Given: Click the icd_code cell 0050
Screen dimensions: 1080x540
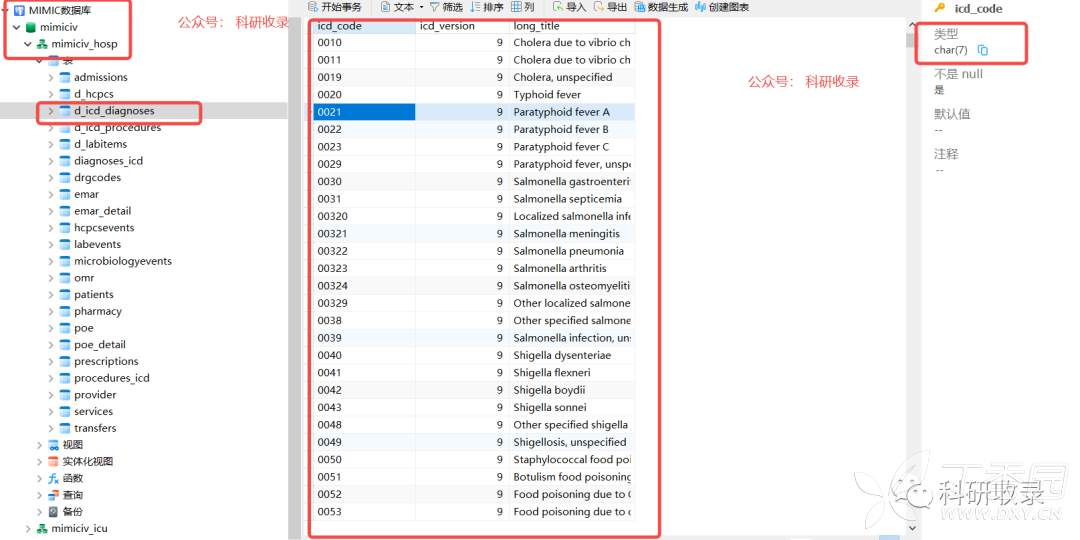Looking at the screenshot, I should coord(330,459).
